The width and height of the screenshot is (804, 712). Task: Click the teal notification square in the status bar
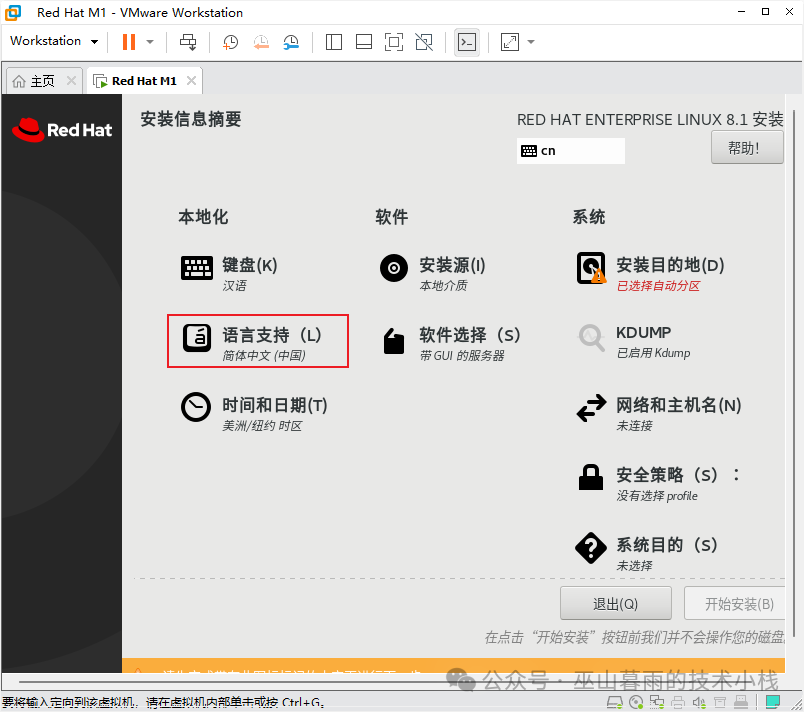(x=773, y=703)
